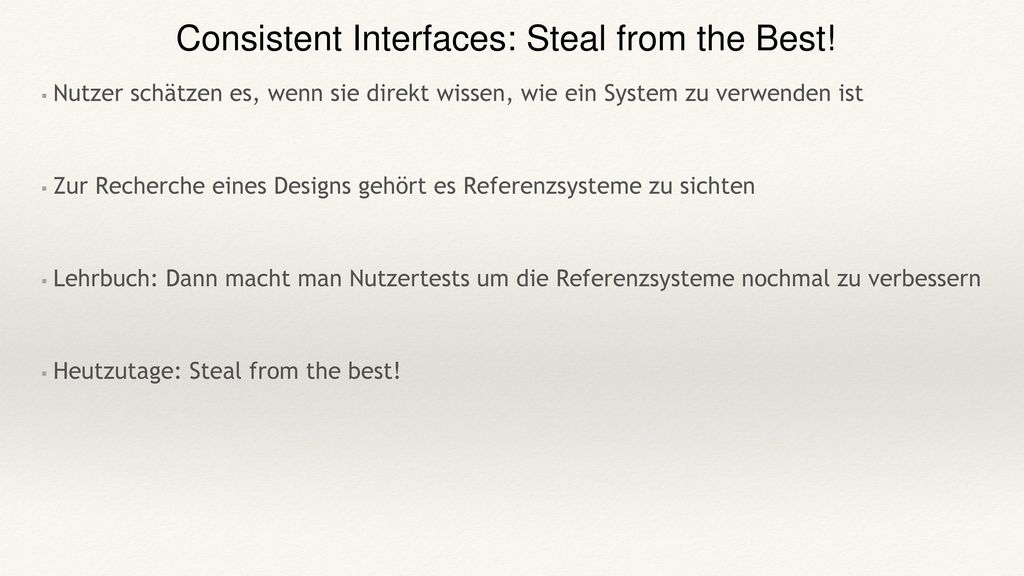
Task: Click the bullet marker before 'Zur Recherche'
Action: pyautogui.click(x=44, y=189)
